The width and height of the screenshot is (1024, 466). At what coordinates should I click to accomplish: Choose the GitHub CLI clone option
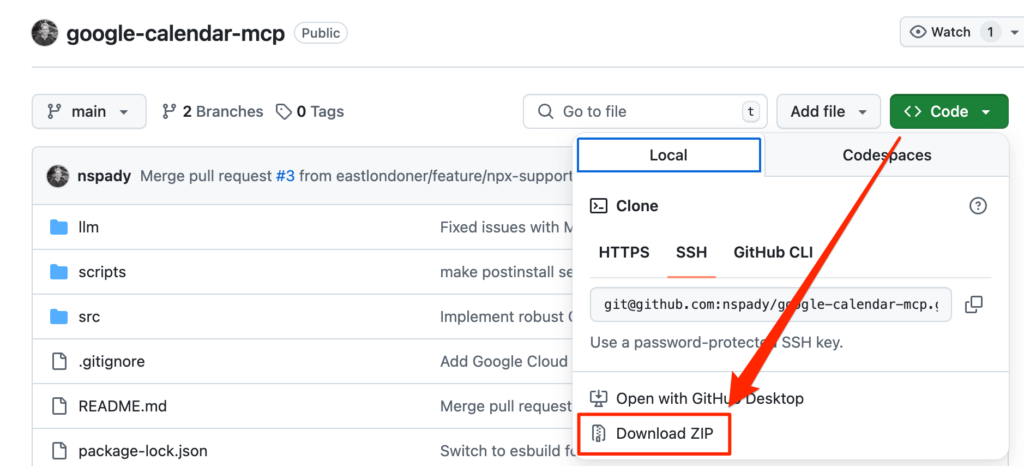pos(773,252)
